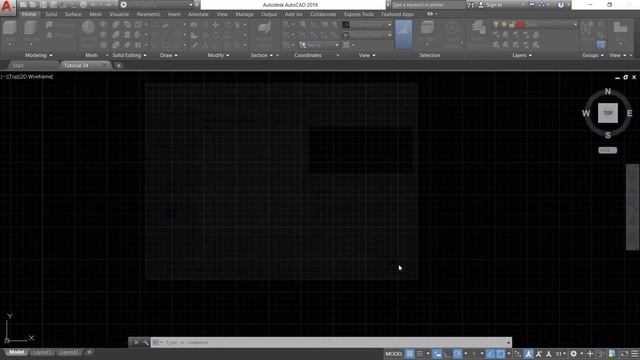Screen dimensions: 640x360
Task: Click the status bar workspace switching gear
Action: pyautogui.click(x=573, y=354)
